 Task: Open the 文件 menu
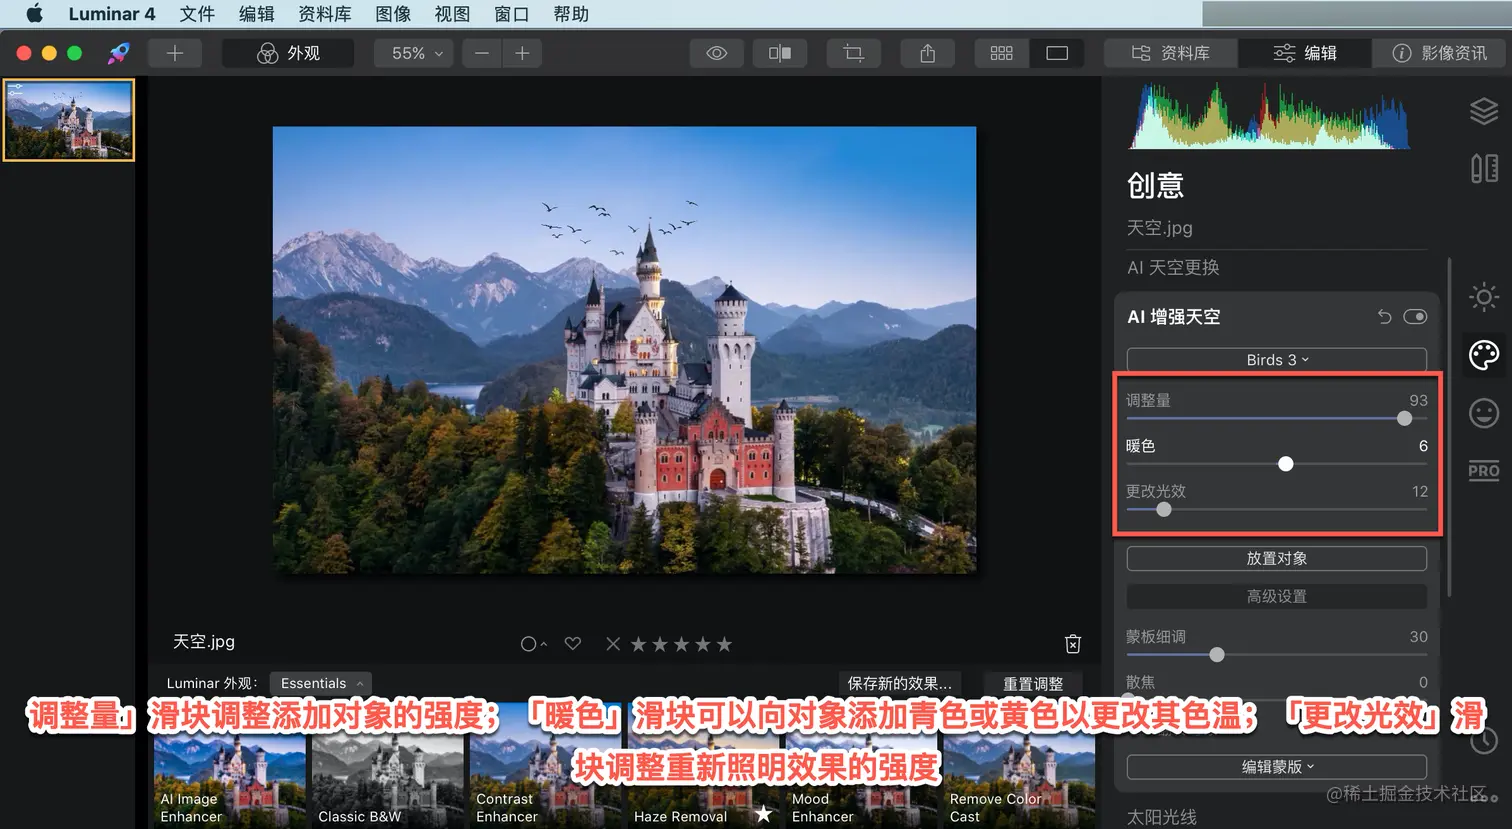(197, 14)
